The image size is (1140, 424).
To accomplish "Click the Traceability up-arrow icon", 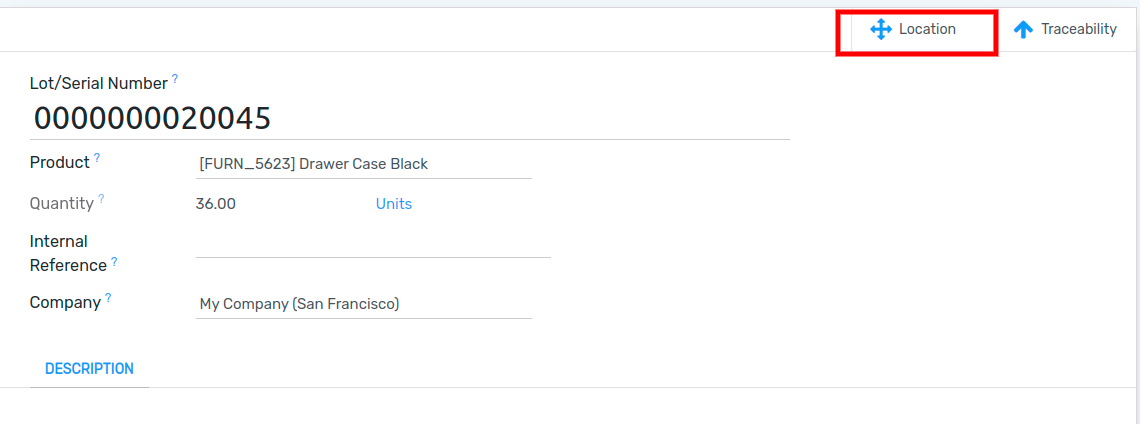I will pos(1023,30).
